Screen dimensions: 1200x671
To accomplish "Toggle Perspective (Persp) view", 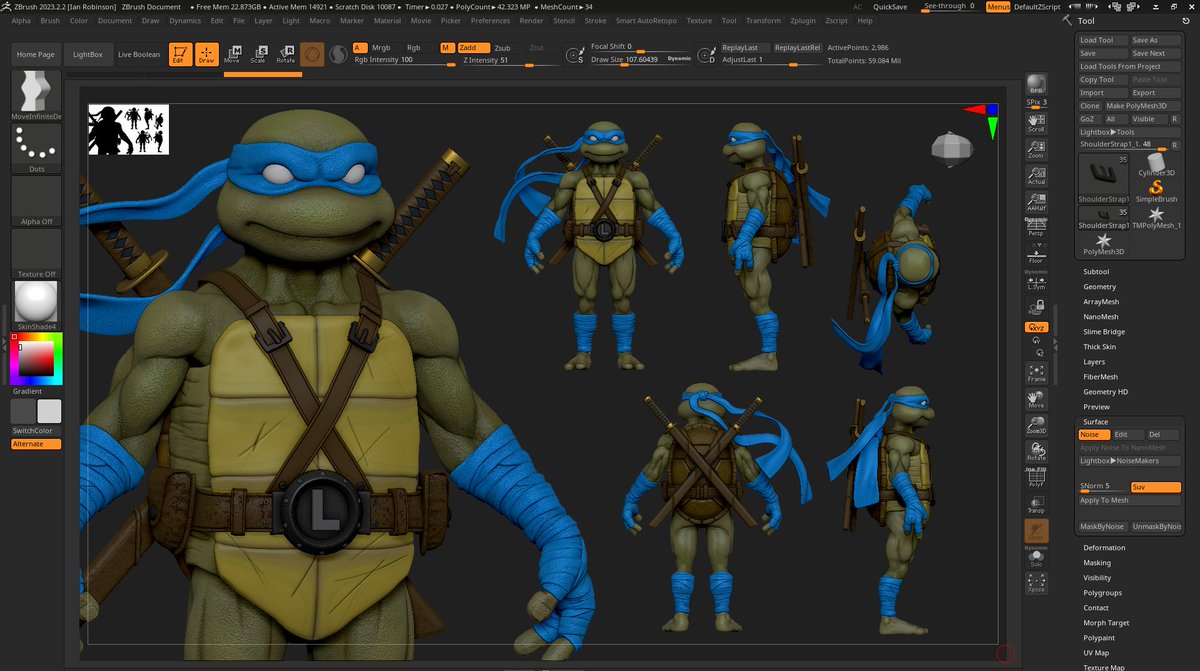I will click(x=1036, y=227).
